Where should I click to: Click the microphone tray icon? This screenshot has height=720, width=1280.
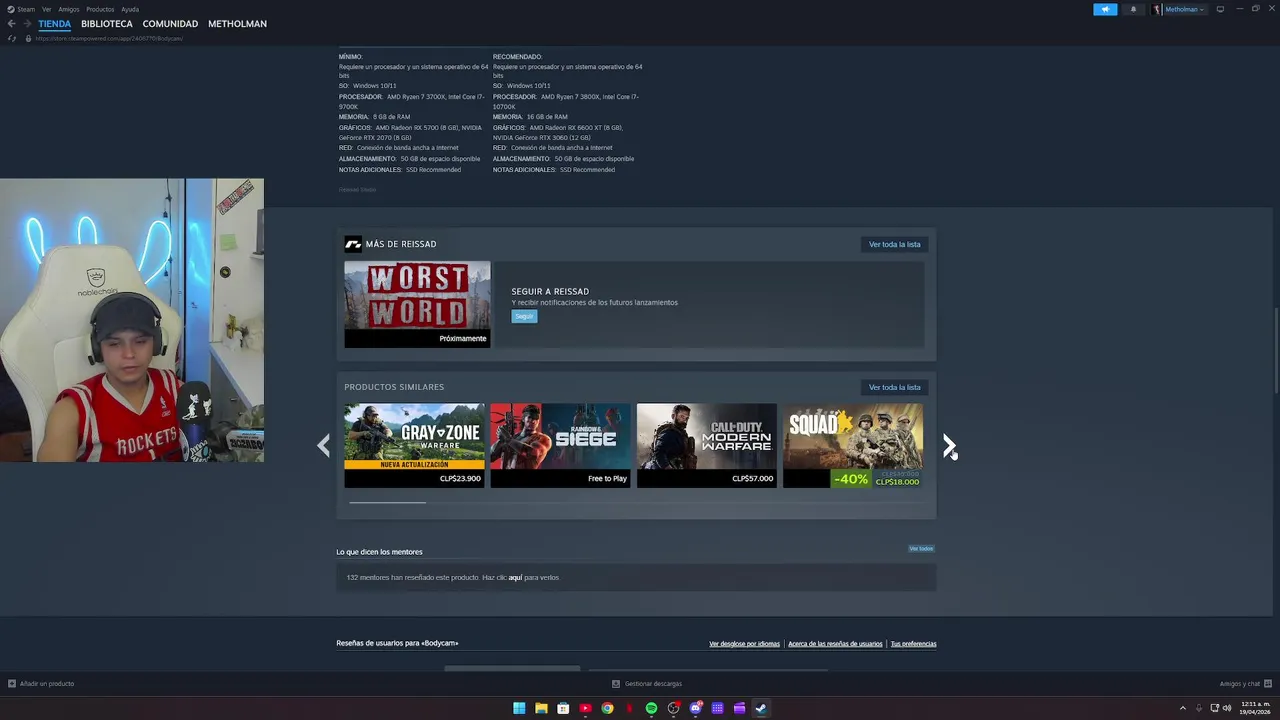click(x=1199, y=708)
